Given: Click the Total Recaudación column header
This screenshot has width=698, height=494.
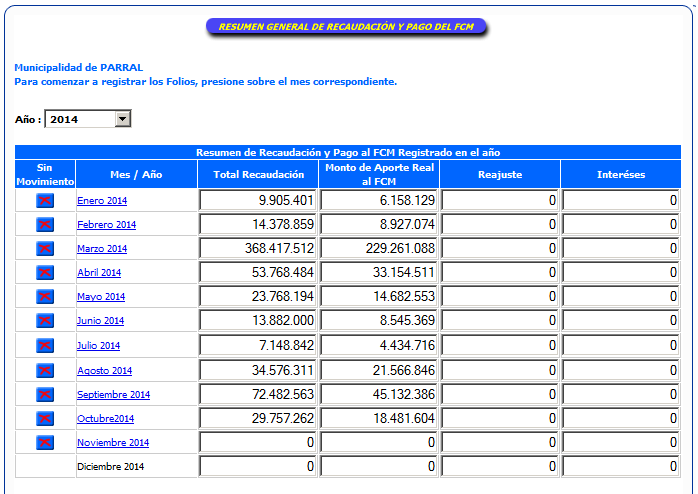Looking at the screenshot, I should coord(258,174).
